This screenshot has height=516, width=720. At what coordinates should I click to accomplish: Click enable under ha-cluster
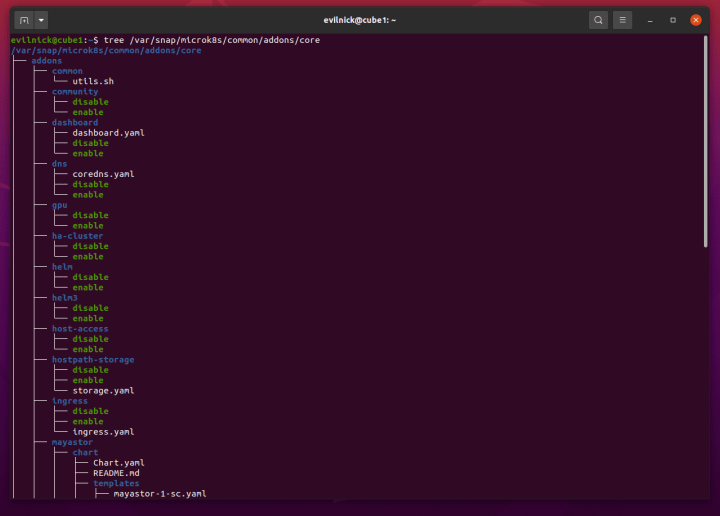[x=88, y=257]
